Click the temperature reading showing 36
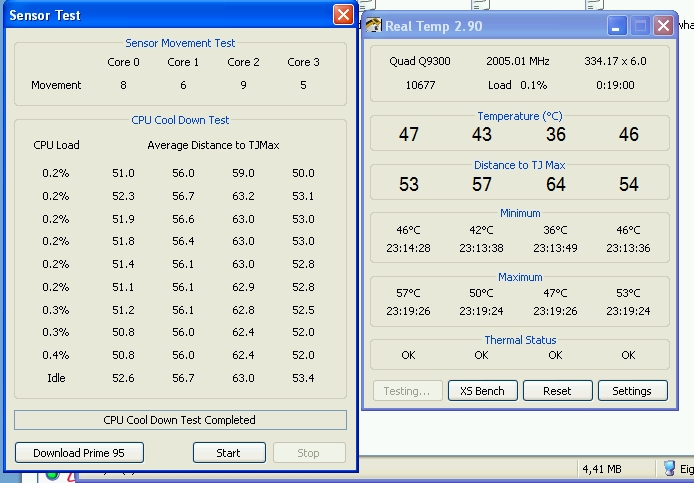Viewport: 694px width, 483px height. coord(555,134)
